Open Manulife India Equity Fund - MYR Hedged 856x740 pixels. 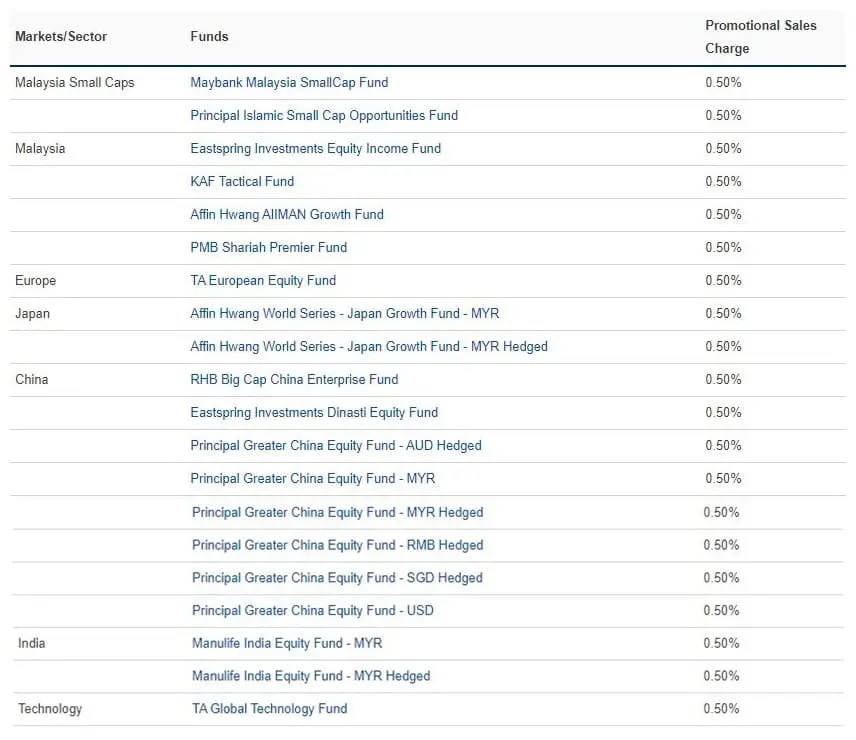(x=311, y=676)
